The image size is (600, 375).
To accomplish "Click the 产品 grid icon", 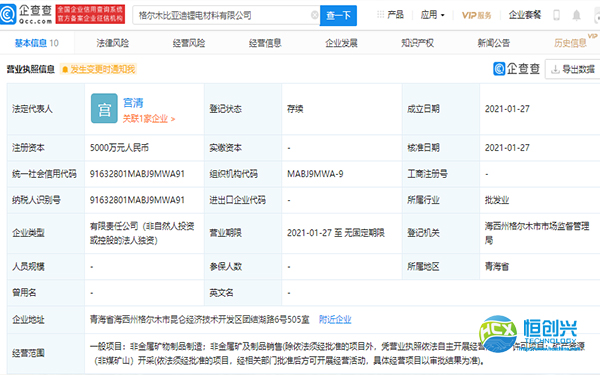I will [x=380, y=15].
